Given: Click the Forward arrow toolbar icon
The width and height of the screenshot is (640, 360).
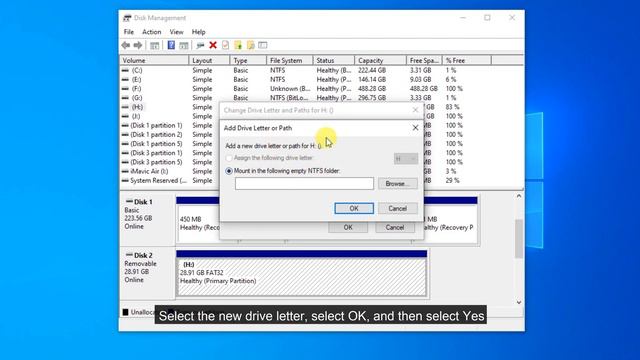Looking at the screenshot, I should coord(138,45).
